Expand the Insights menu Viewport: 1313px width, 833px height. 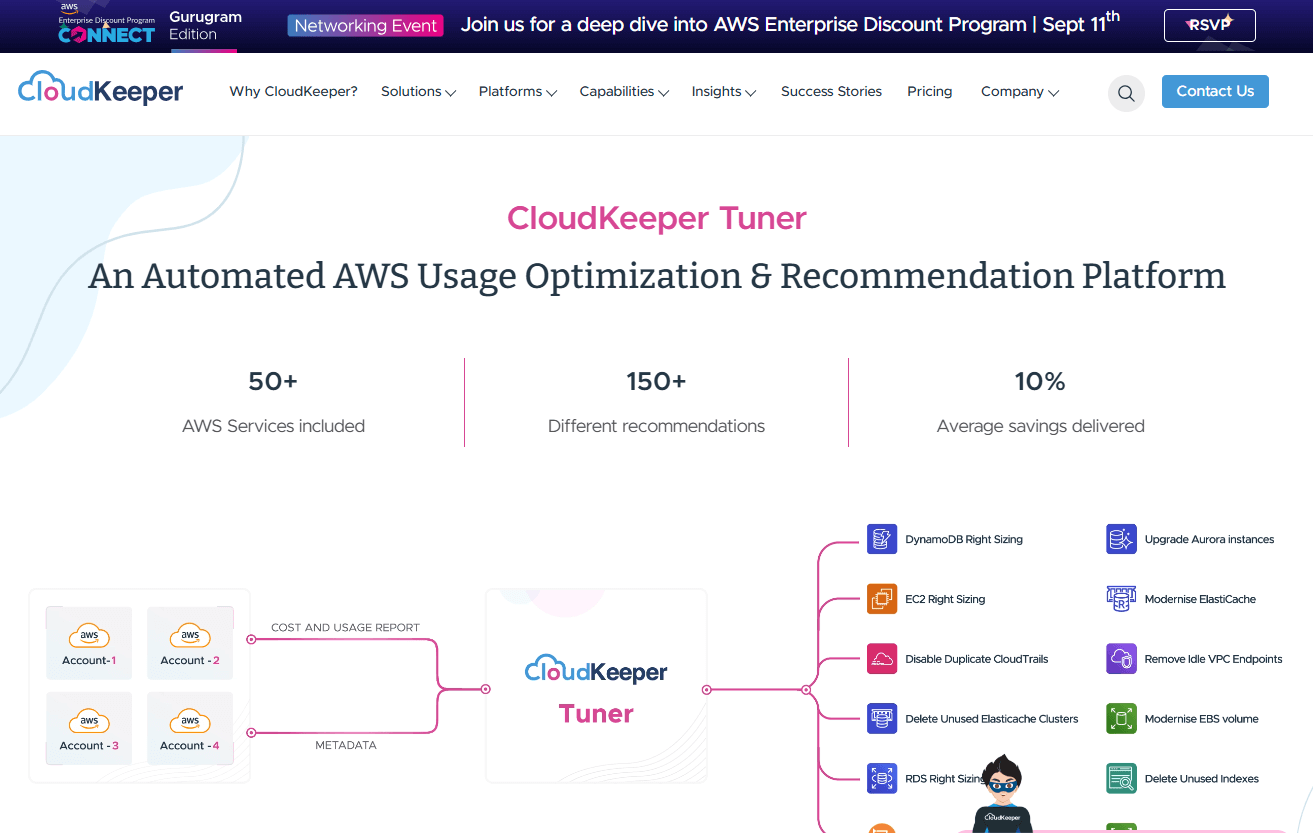click(723, 92)
